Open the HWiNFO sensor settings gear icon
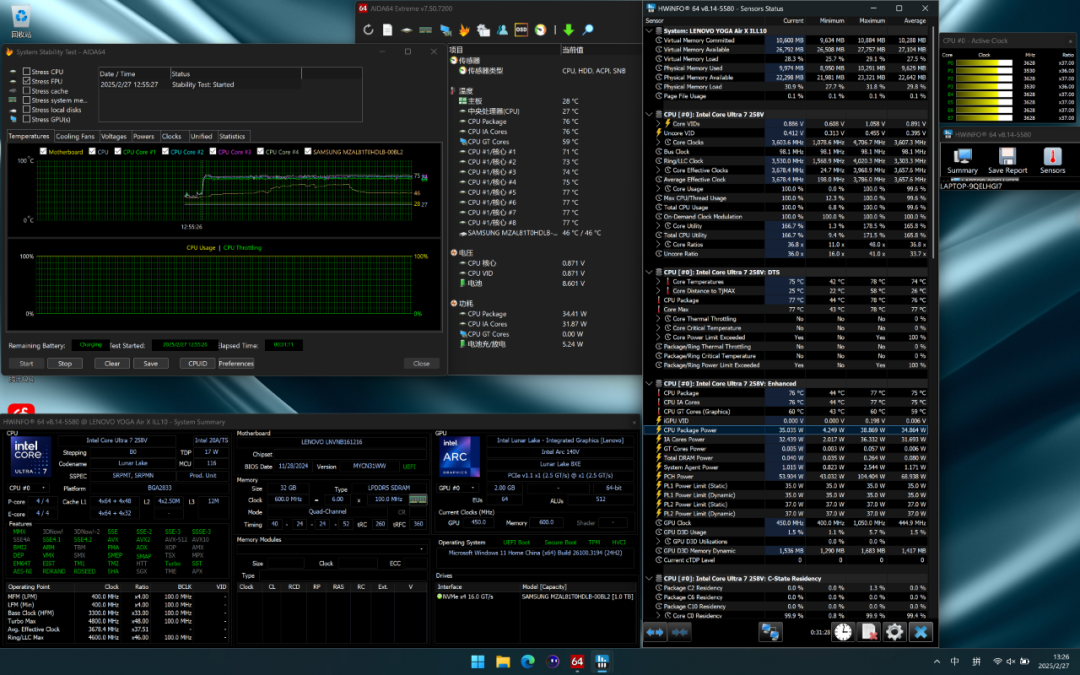 pyautogui.click(x=894, y=632)
